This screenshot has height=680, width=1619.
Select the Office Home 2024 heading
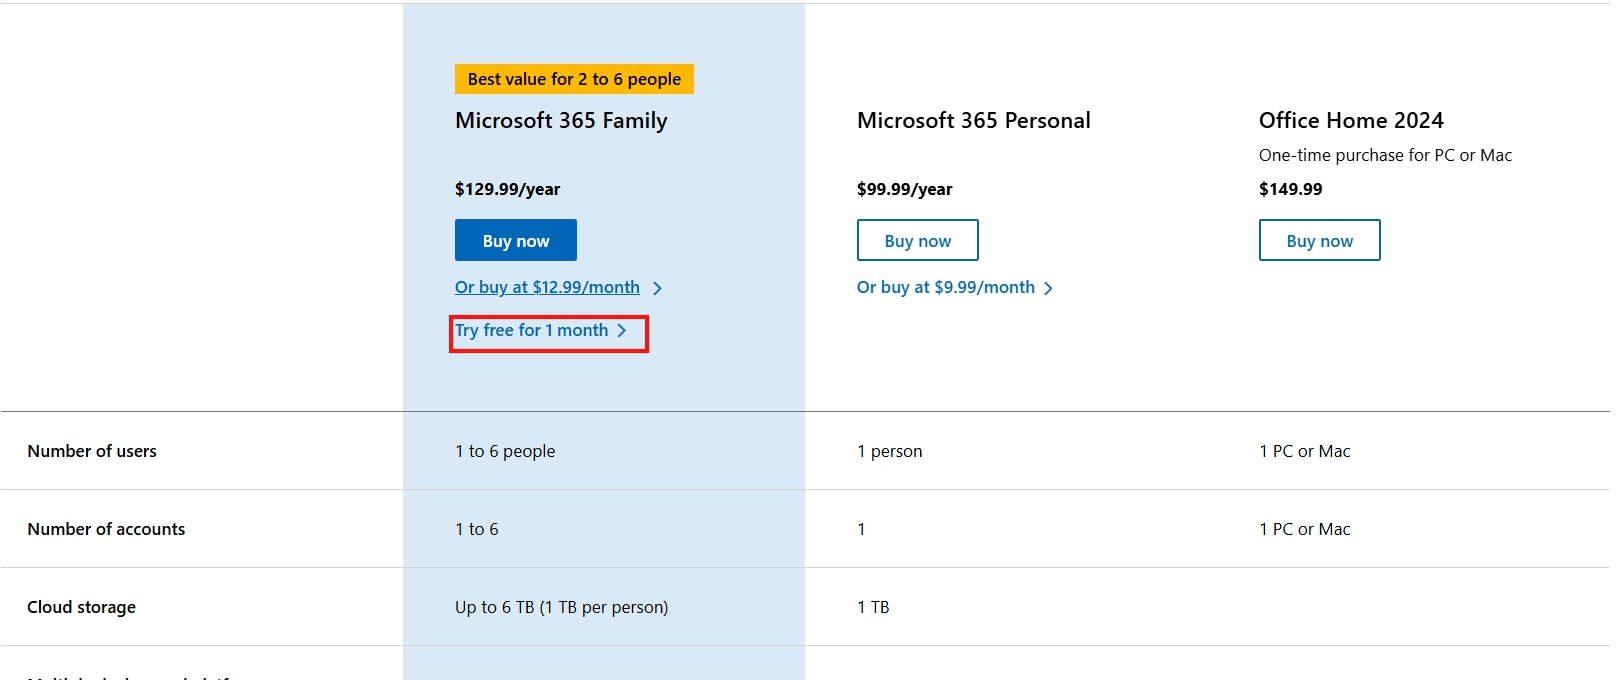click(1351, 120)
